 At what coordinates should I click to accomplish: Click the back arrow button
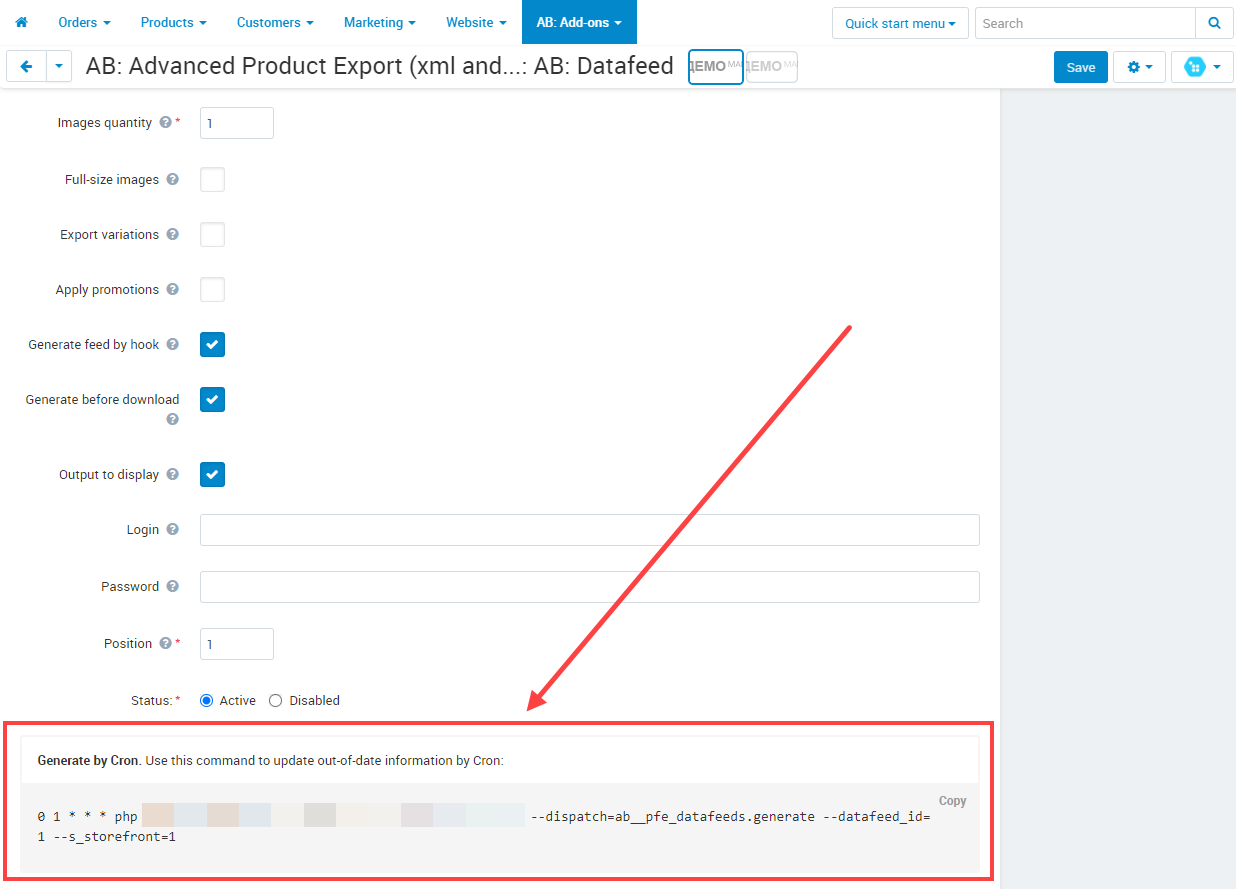click(25, 66)
